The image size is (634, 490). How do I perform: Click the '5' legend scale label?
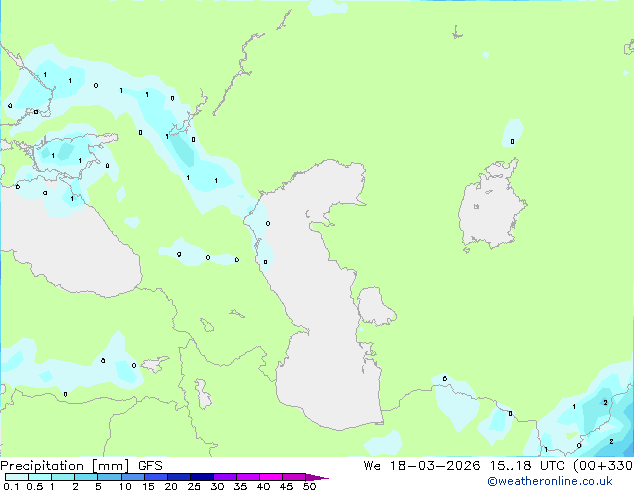coord(98,486)
